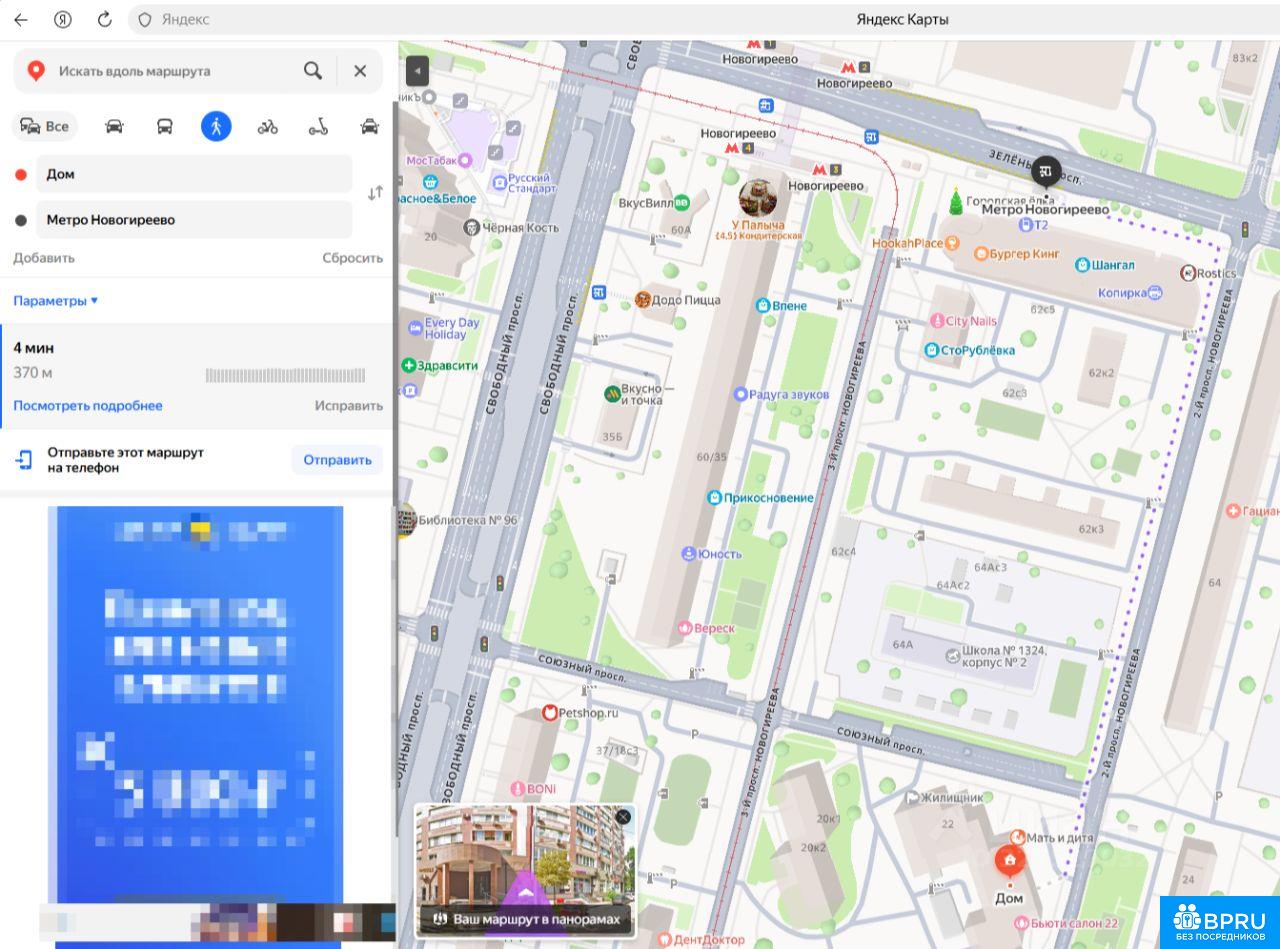Open the Додо Пицца place icon
Viewport: 1280px width, 949px height.
pos(643,300)
